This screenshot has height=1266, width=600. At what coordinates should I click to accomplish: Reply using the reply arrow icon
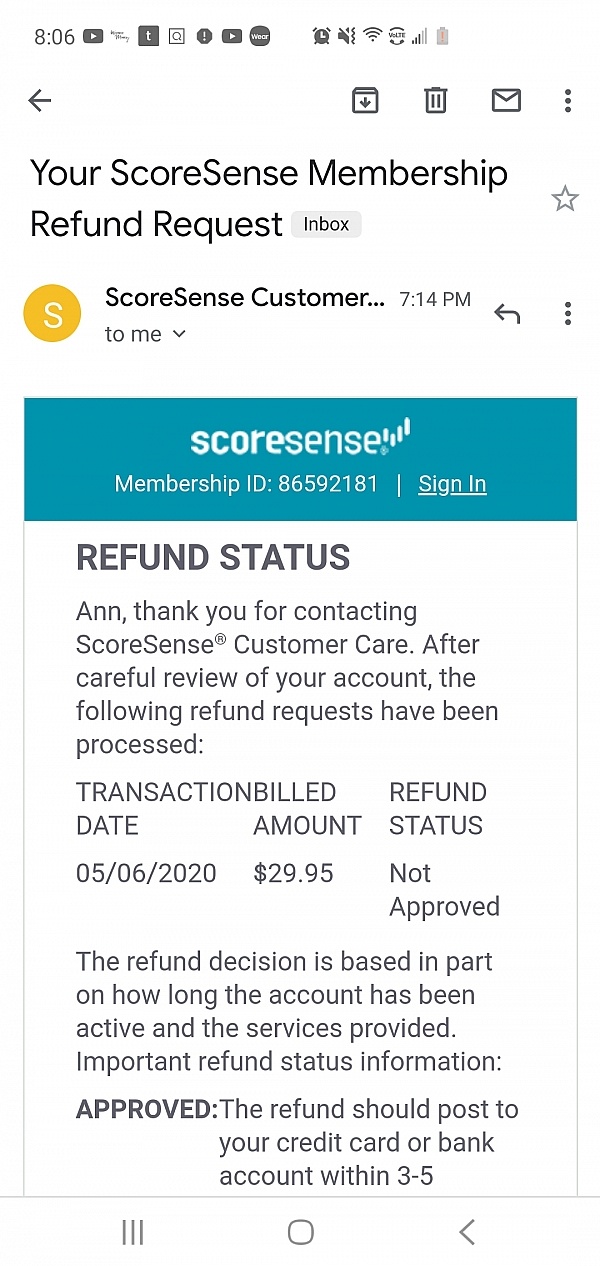pos(507,314)
